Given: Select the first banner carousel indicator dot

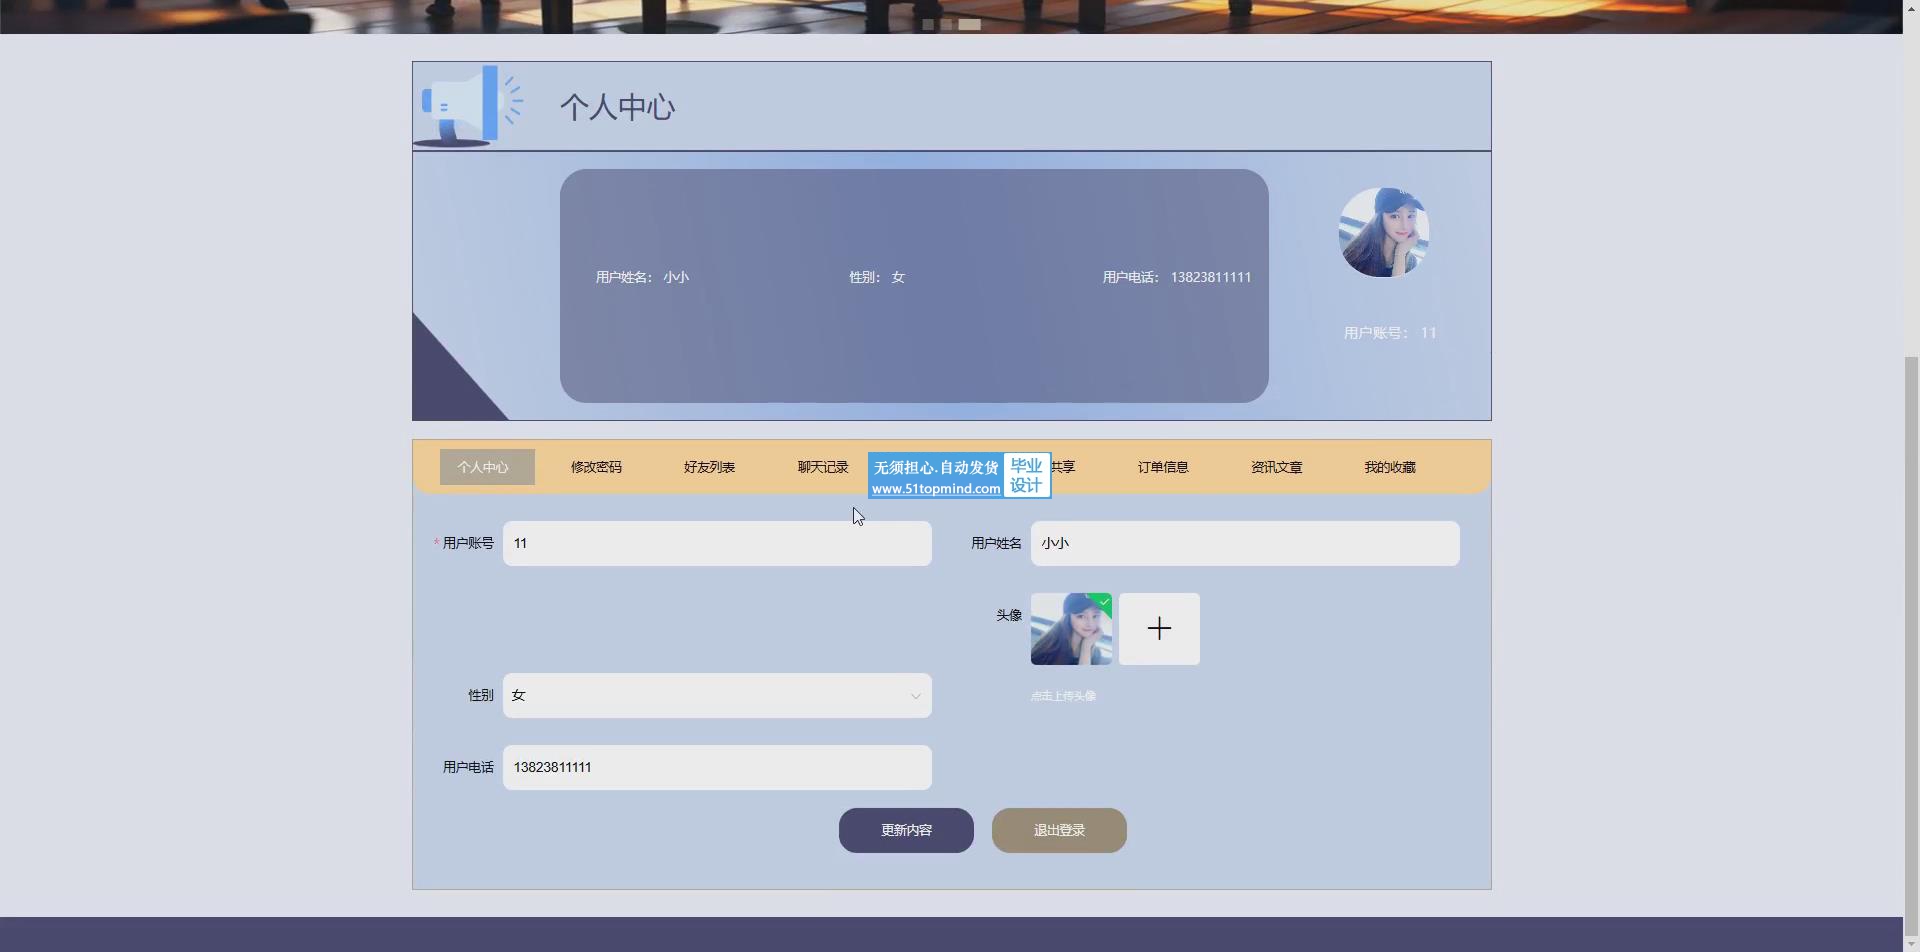Looking at the screenshot, I should [928, 24].
